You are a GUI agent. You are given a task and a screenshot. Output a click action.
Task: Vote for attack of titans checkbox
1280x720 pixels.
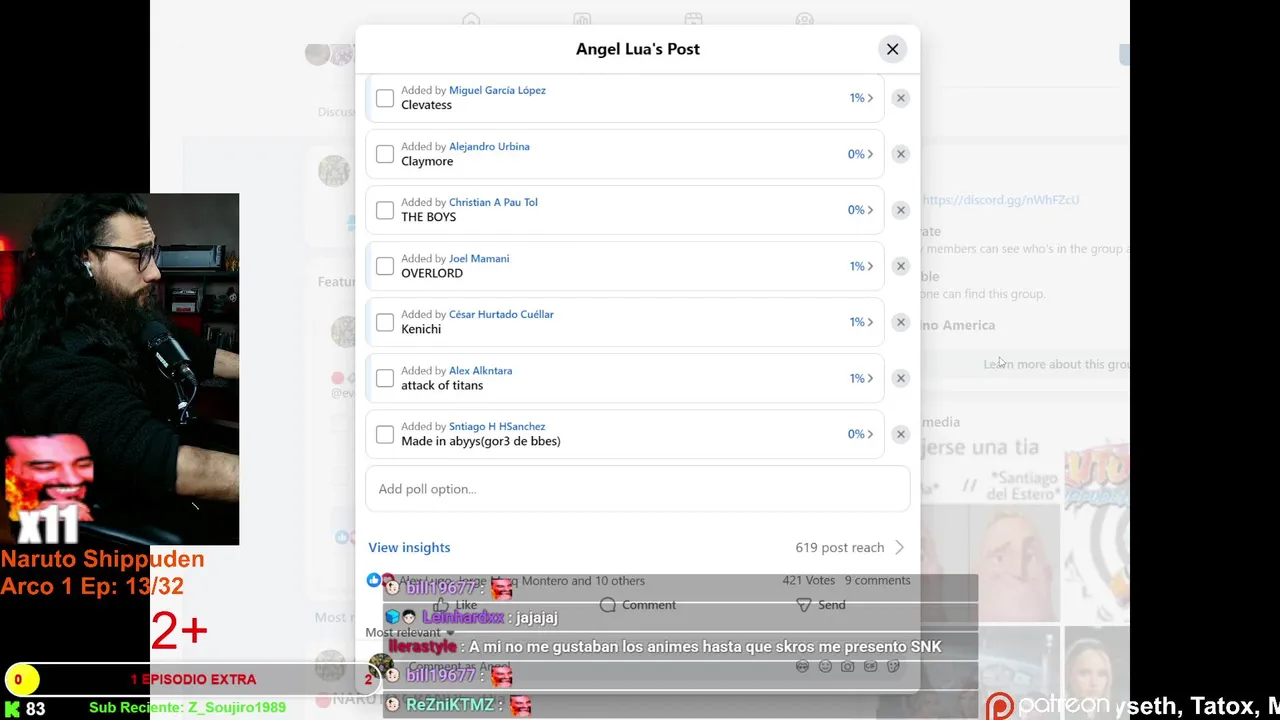(385, 378)
